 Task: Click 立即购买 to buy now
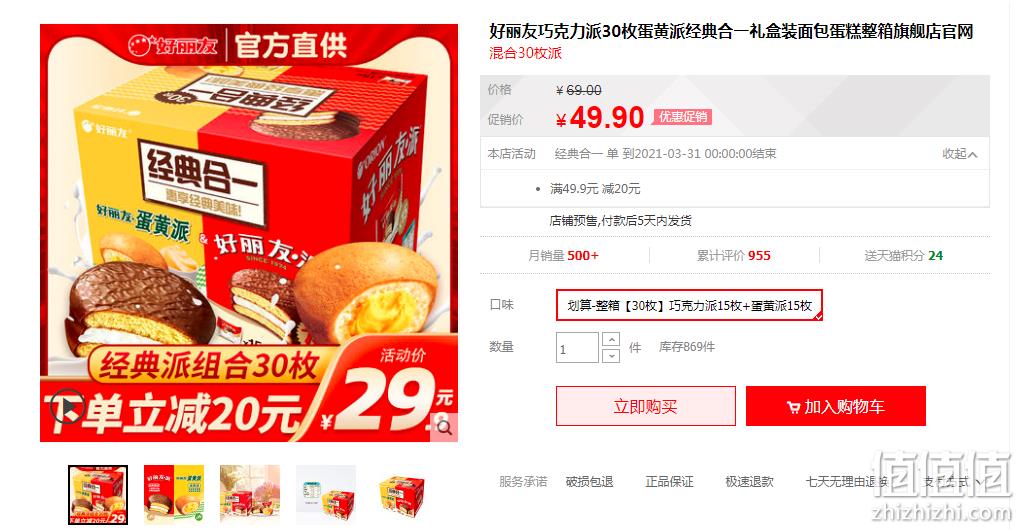click(x=645, y=406)
